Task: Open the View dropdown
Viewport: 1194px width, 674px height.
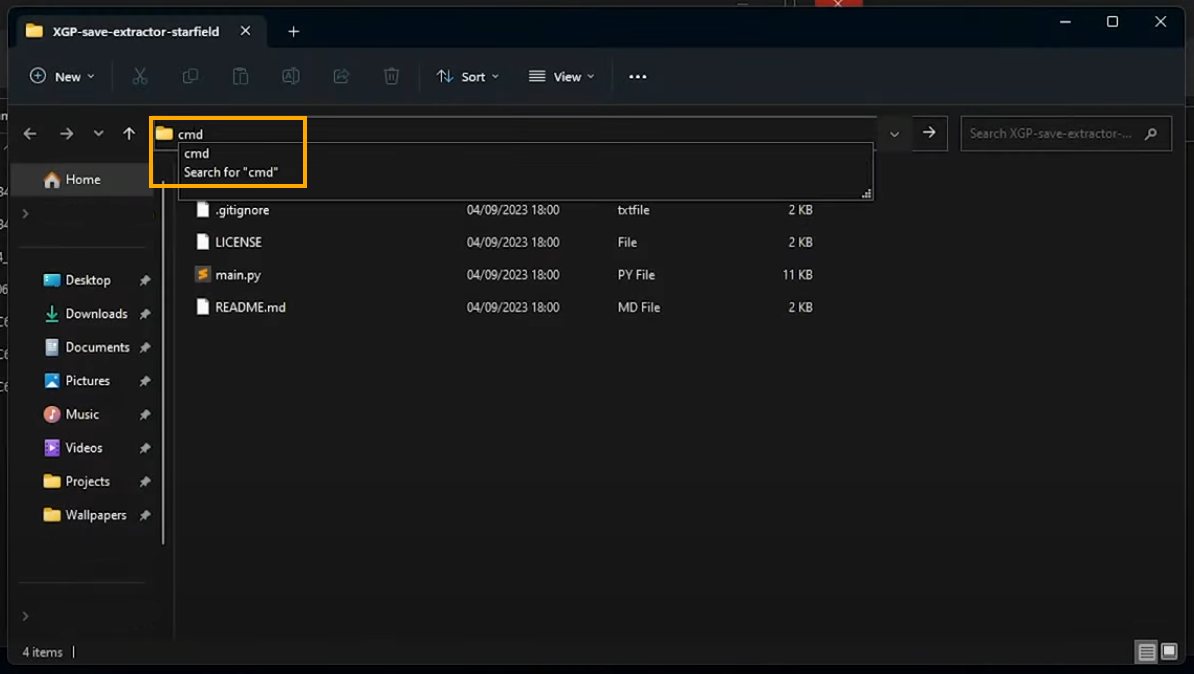Action: point(562,76)
